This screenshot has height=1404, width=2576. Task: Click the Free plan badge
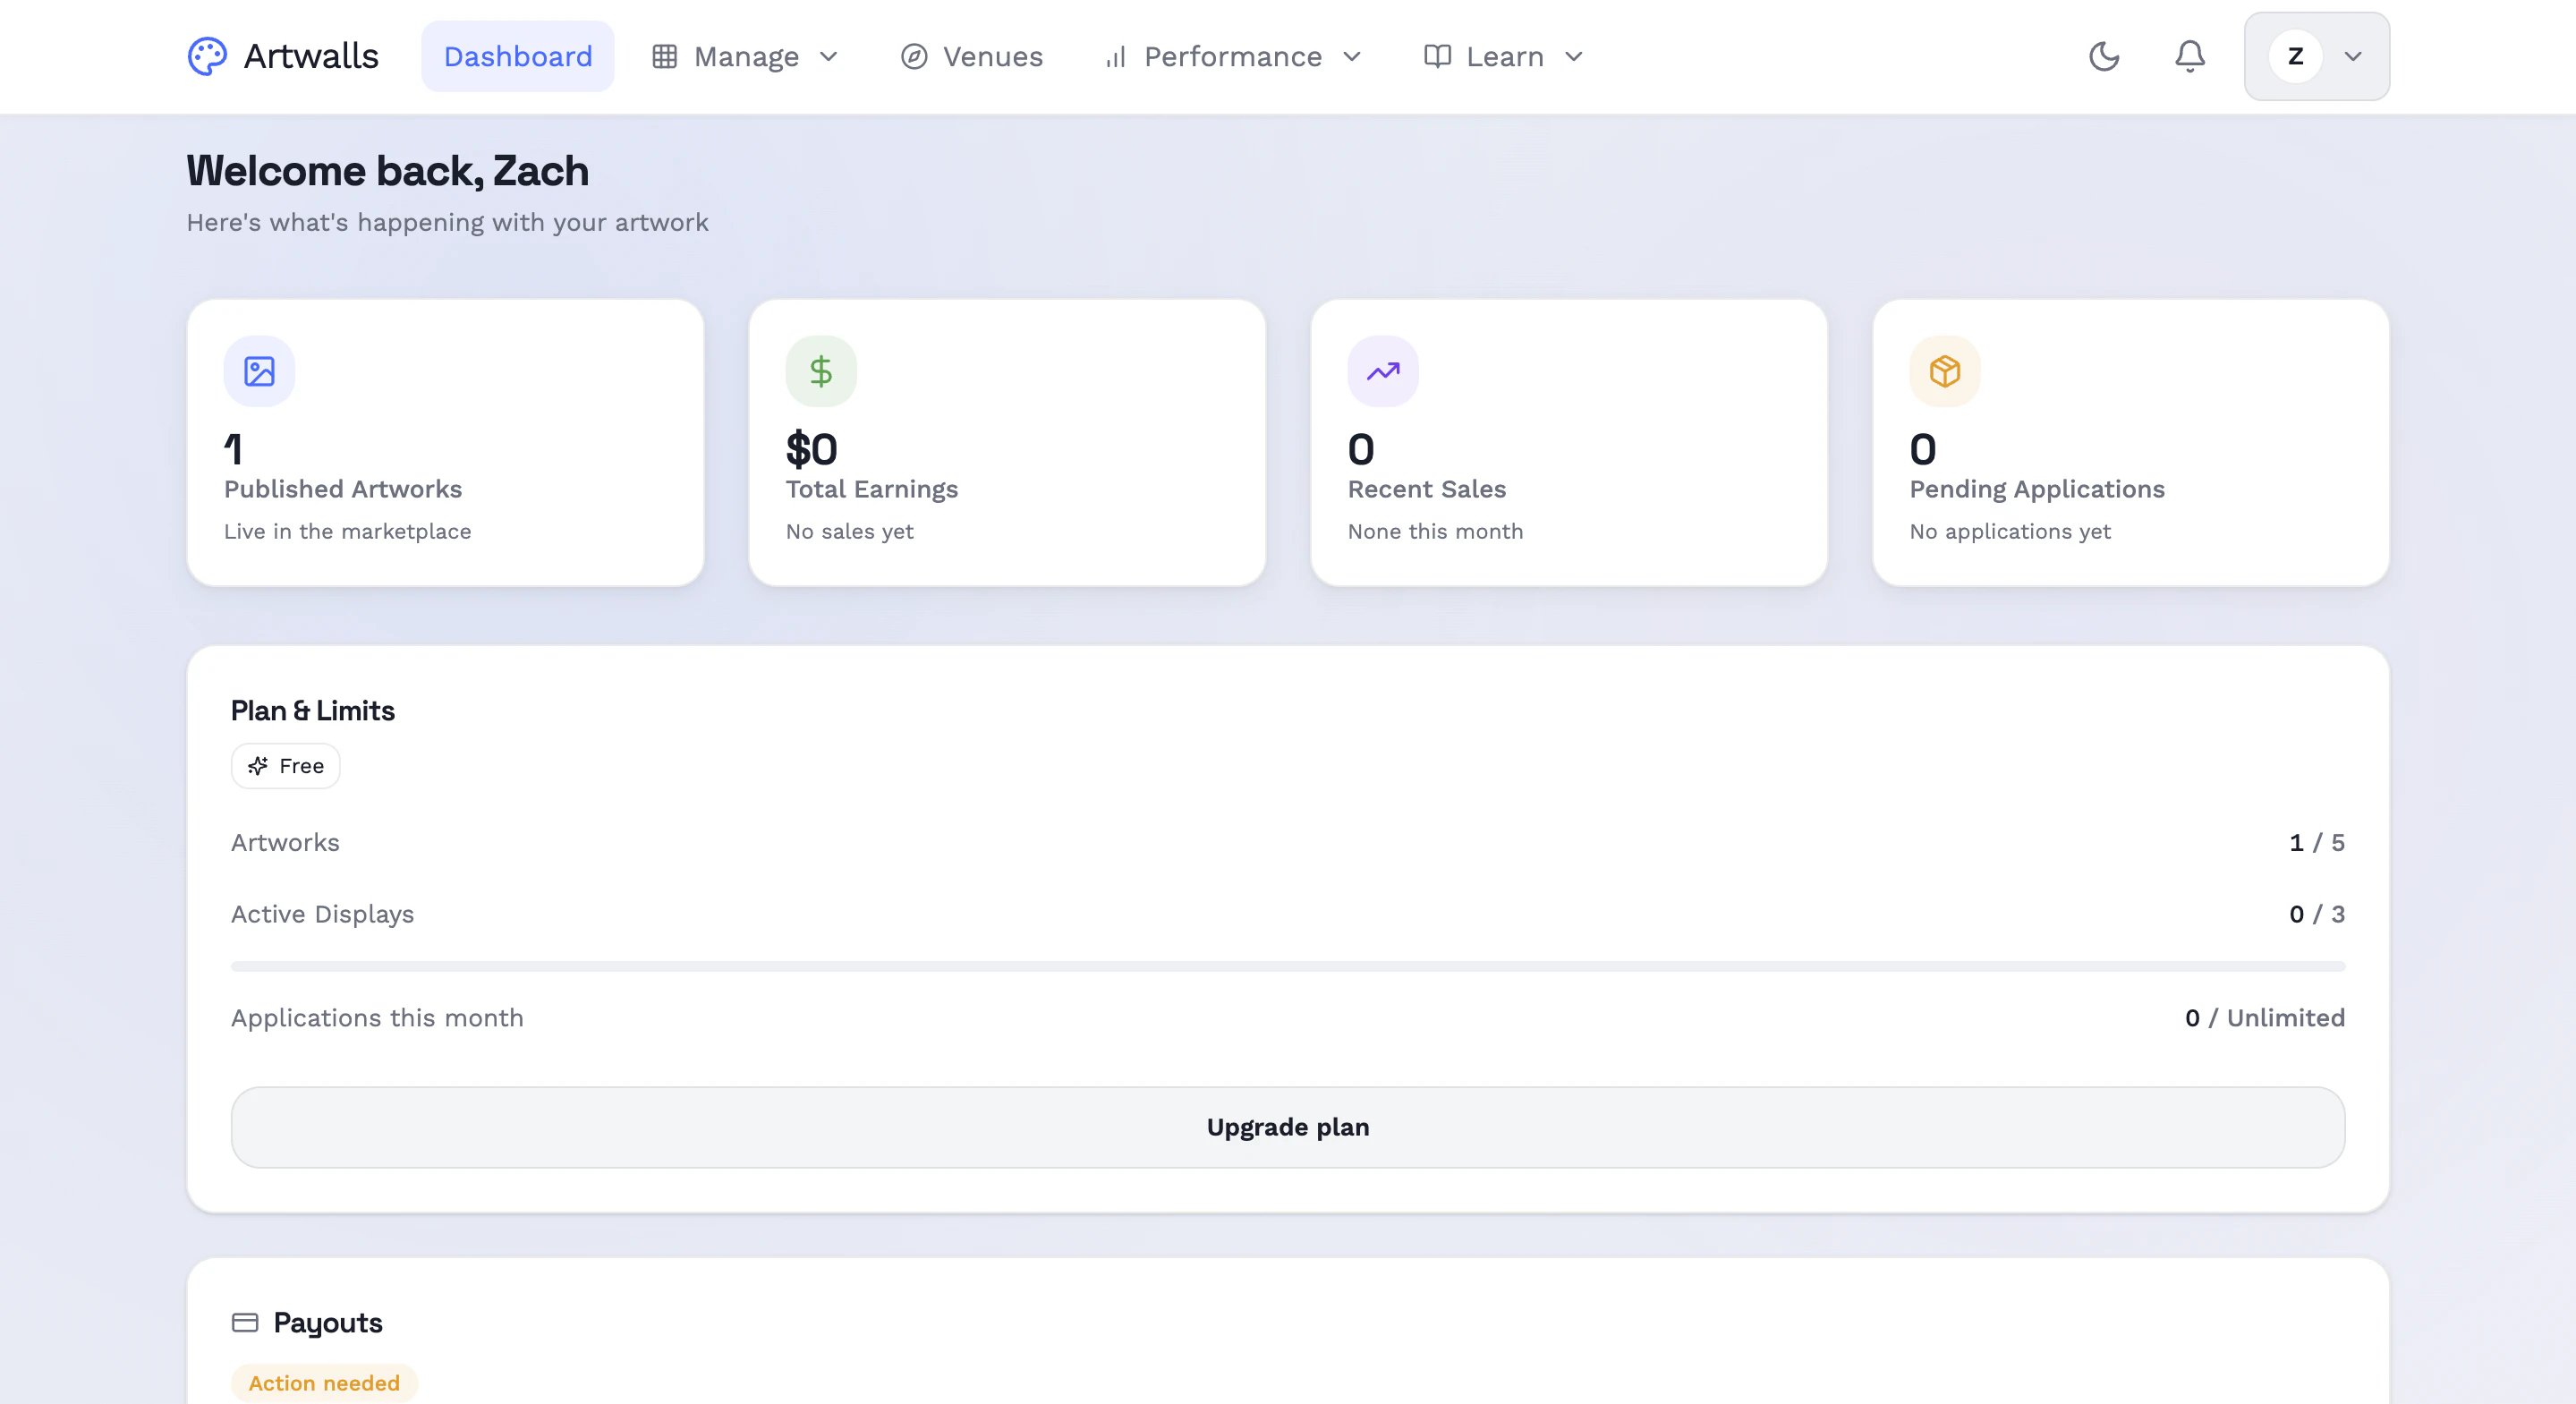click(286, 766)
